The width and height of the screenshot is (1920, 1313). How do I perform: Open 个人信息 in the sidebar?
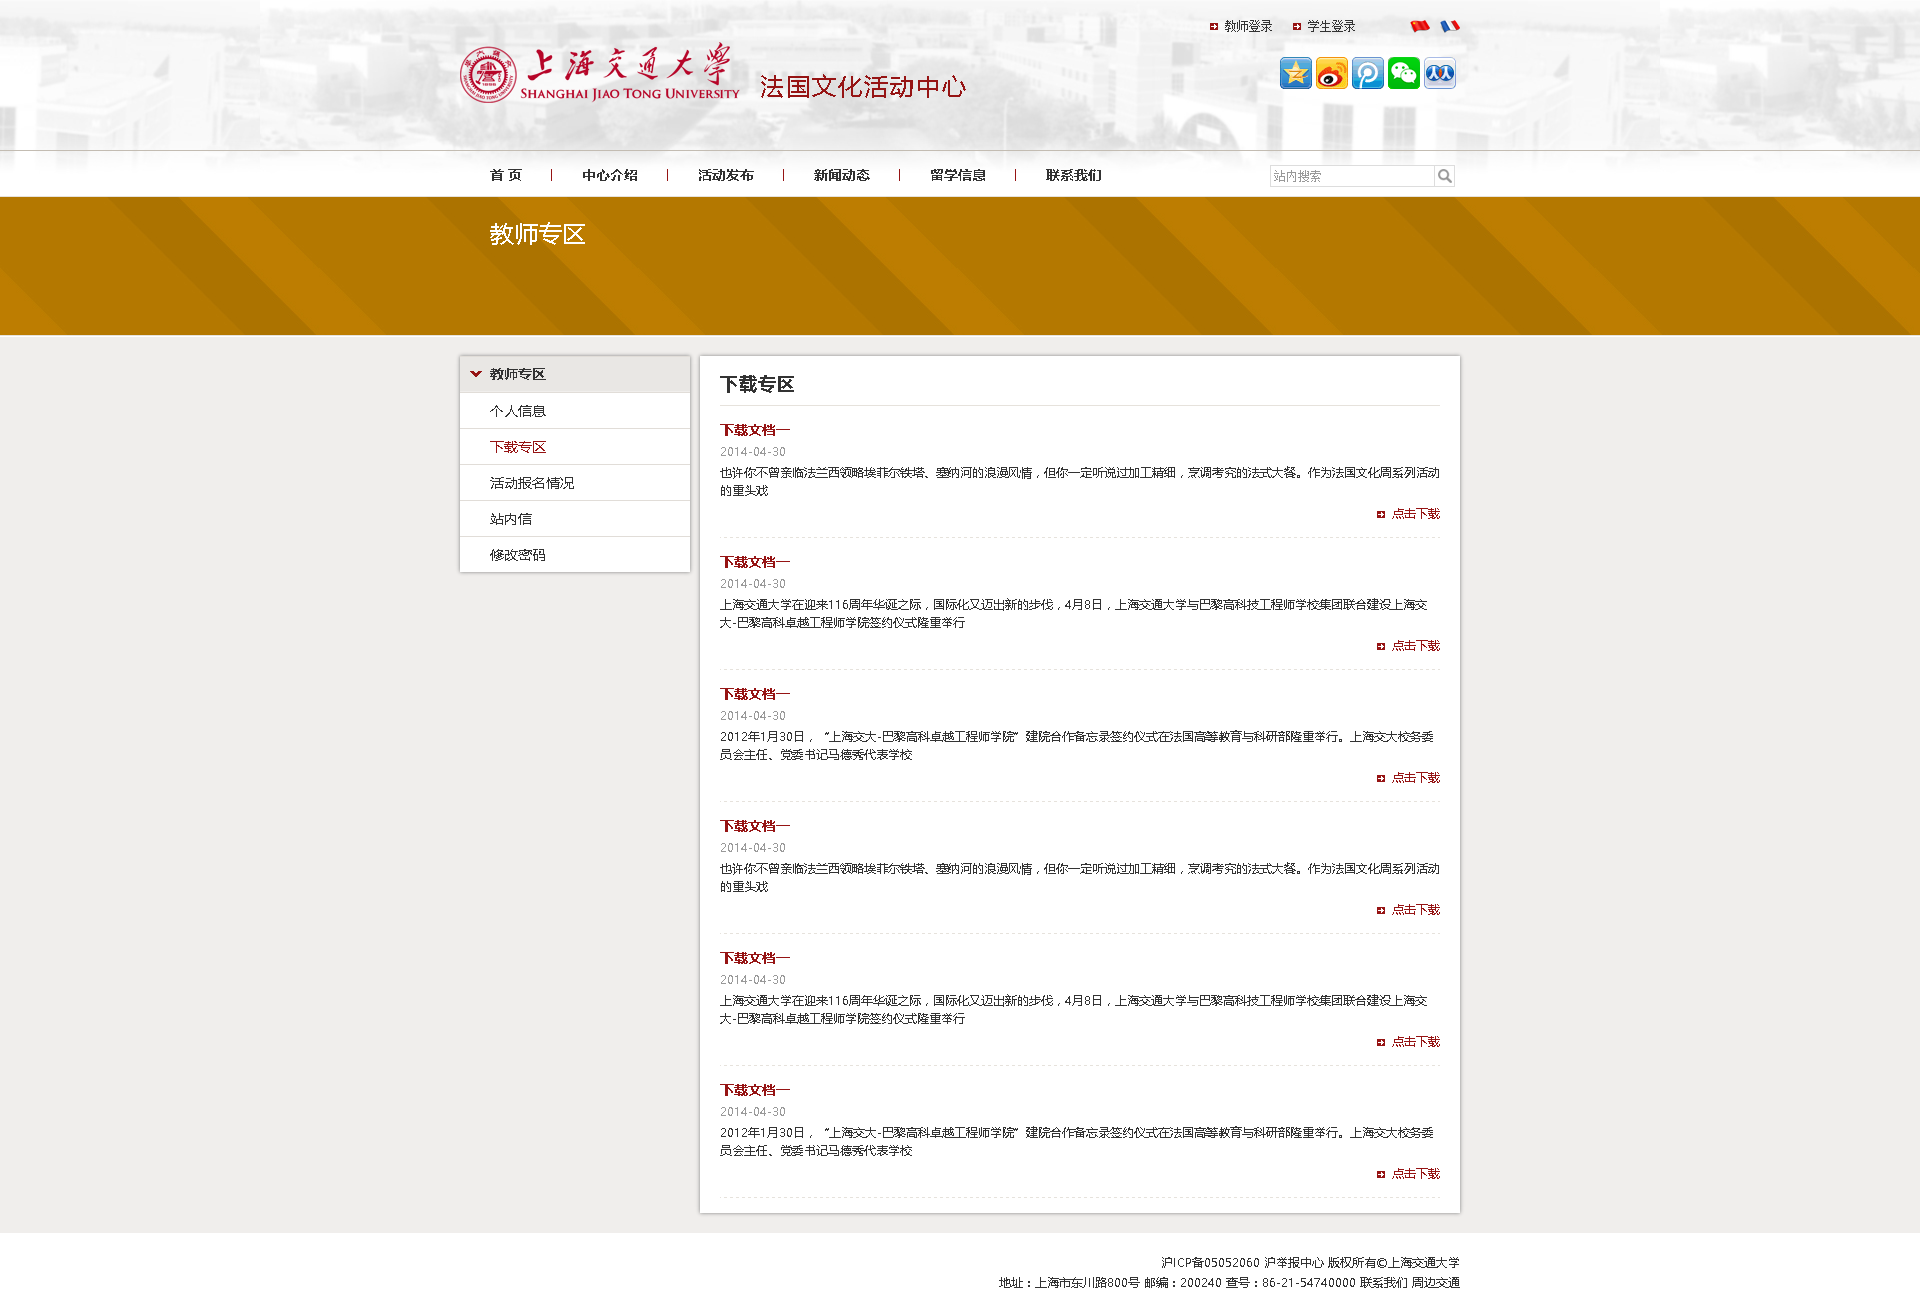(518, 411)
